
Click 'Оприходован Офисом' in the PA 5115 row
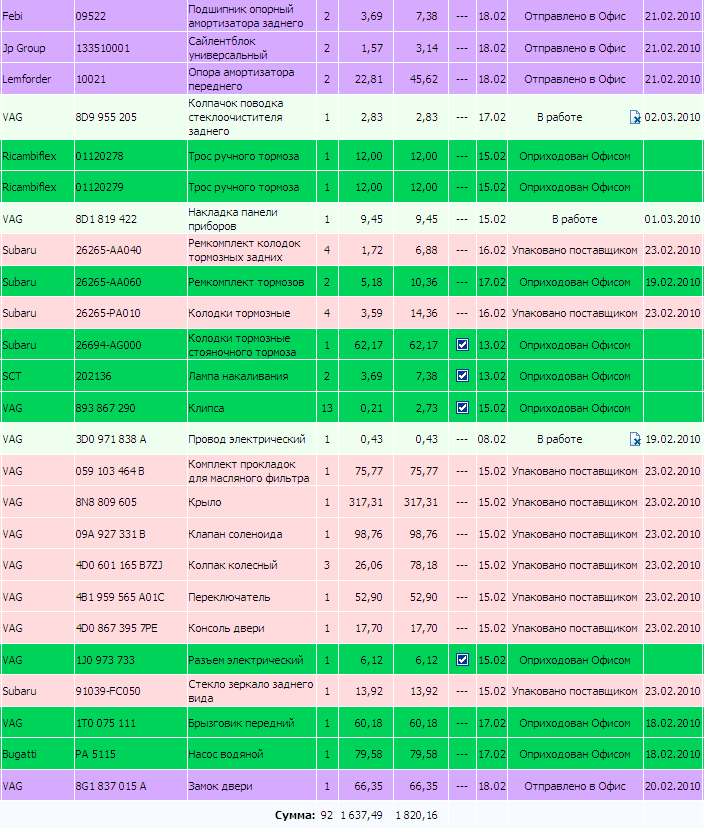575,754
